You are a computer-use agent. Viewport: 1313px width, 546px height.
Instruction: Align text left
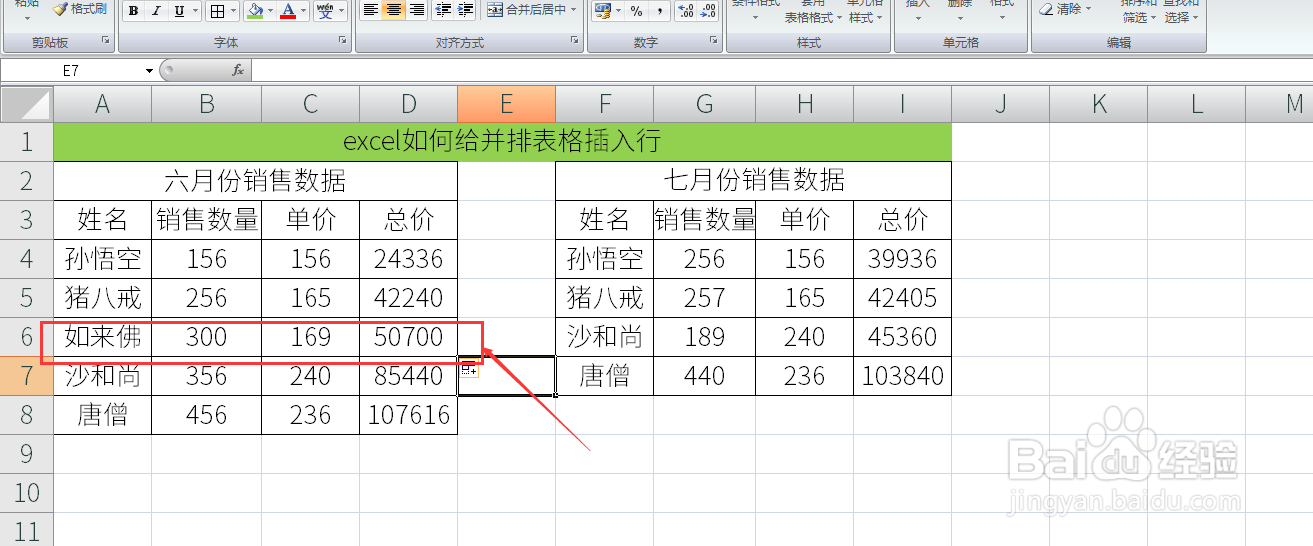tap(370, 10)
